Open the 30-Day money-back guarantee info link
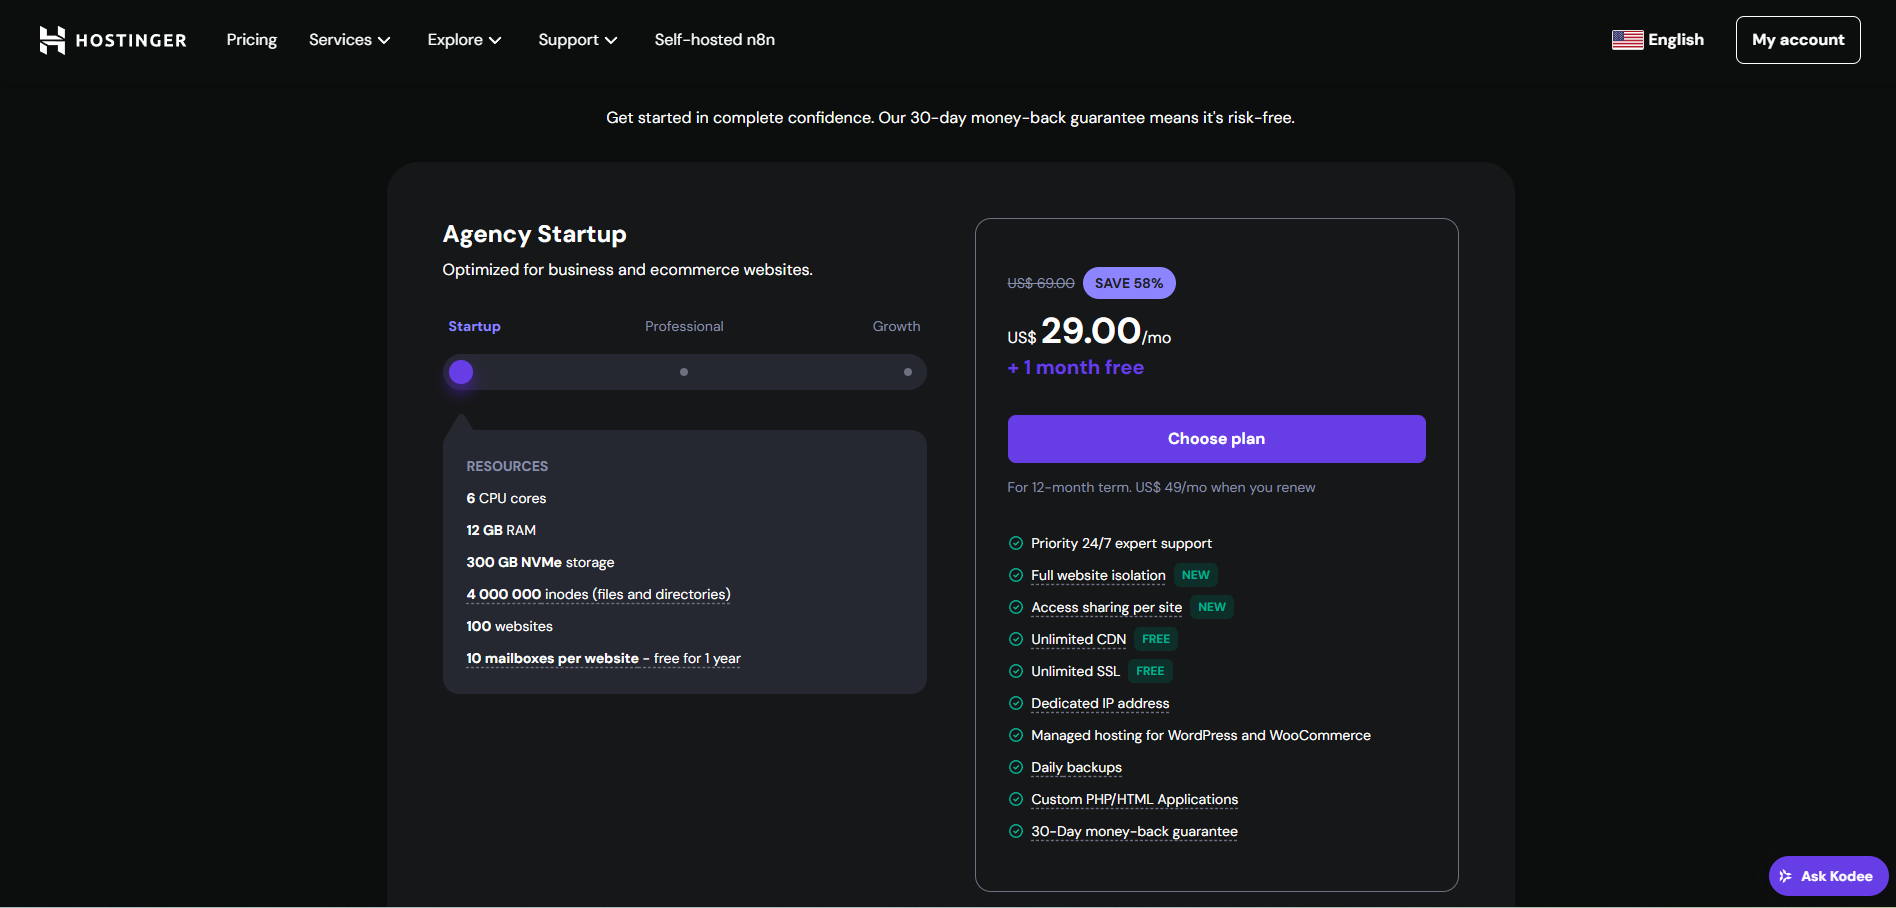 tap(1134, 831)
